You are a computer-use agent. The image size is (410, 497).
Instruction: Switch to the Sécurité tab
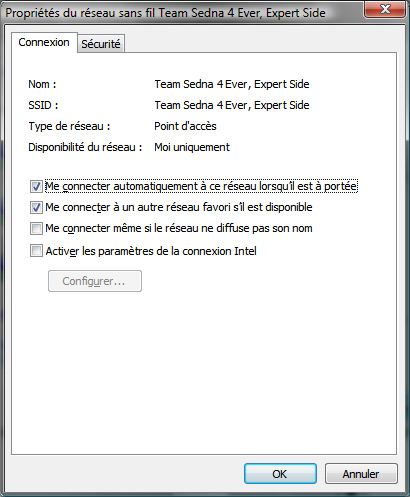coord(101,44)
